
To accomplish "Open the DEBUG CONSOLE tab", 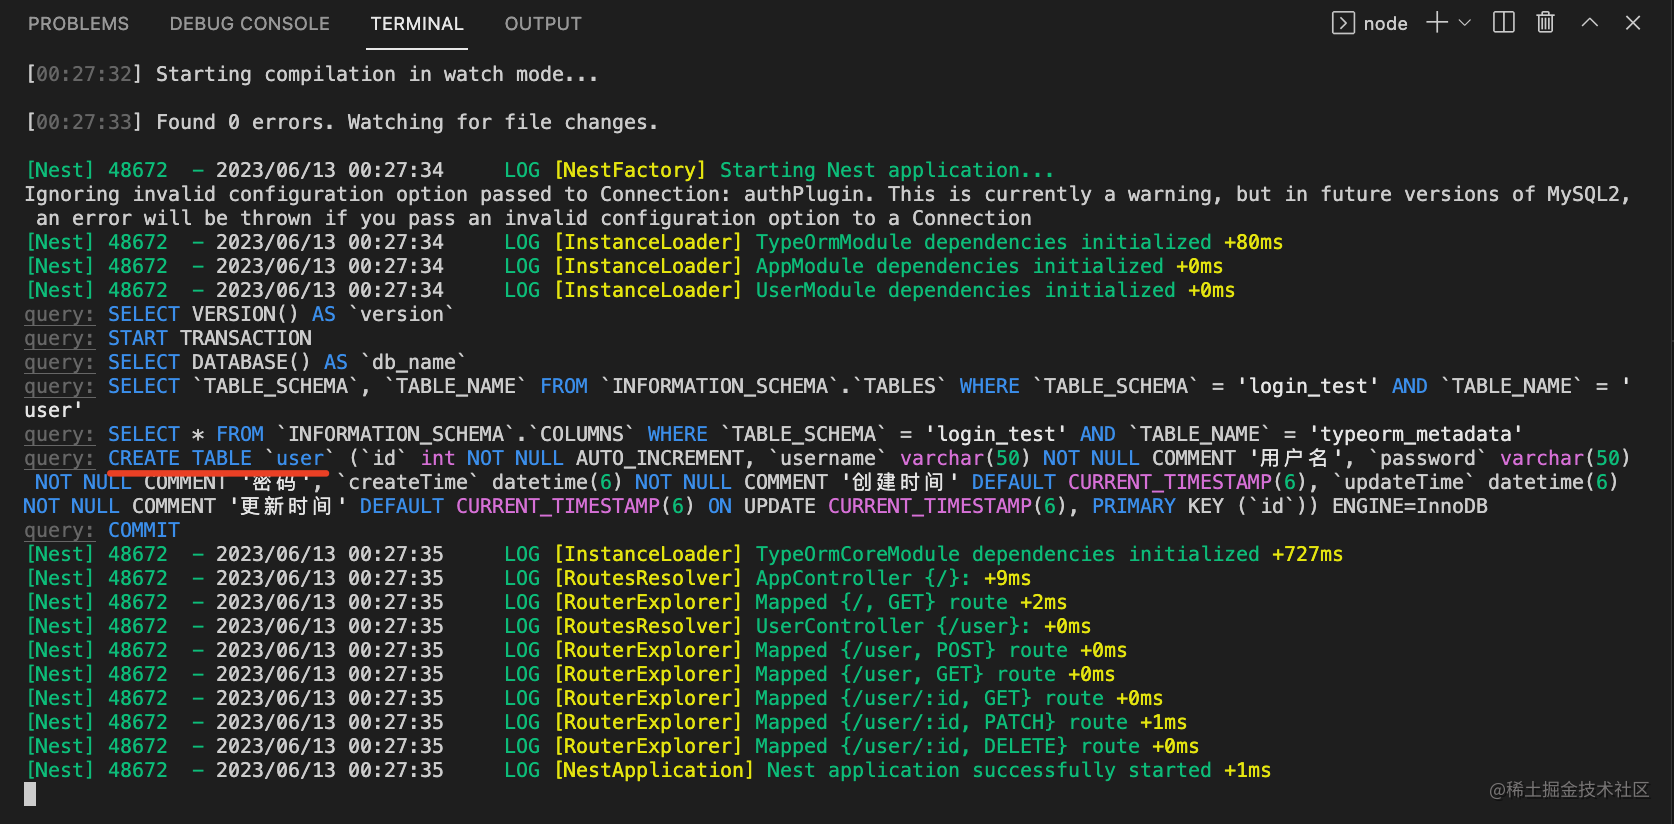I will (249, 24).
